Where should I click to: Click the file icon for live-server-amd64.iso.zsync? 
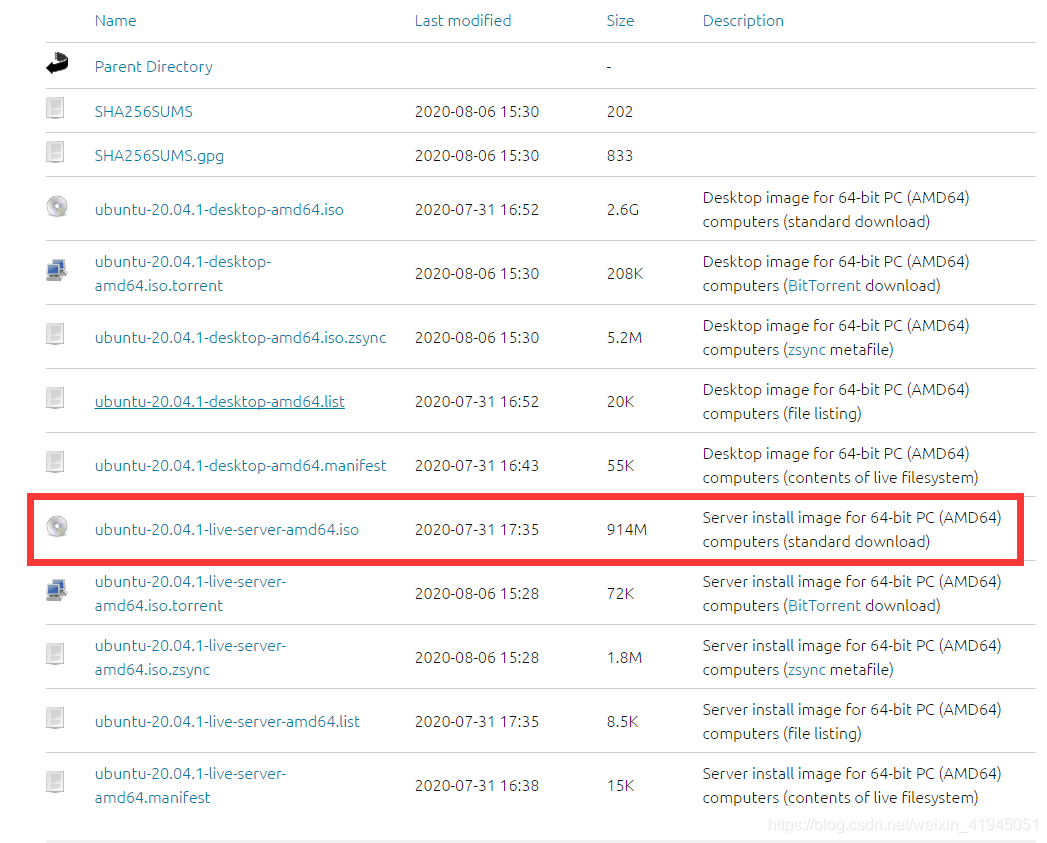(55, 654)
